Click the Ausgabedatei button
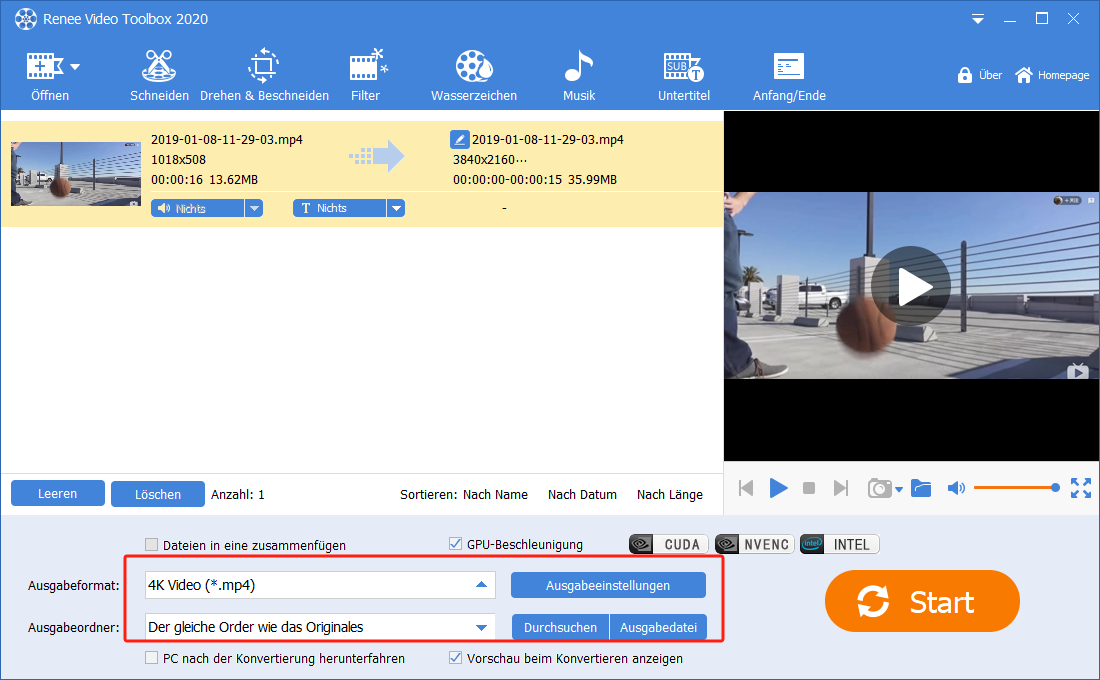 [x=658, y=627]
